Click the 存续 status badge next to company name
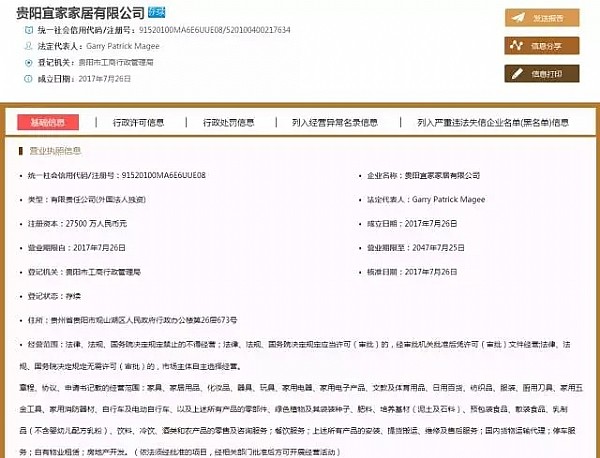The image size is (600, 458). pos(157,13)
